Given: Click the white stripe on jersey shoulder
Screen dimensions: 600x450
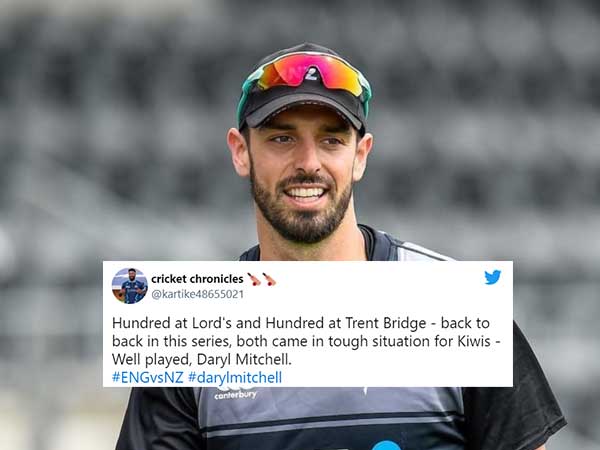Looking at the screenshot, I should 421,252.
